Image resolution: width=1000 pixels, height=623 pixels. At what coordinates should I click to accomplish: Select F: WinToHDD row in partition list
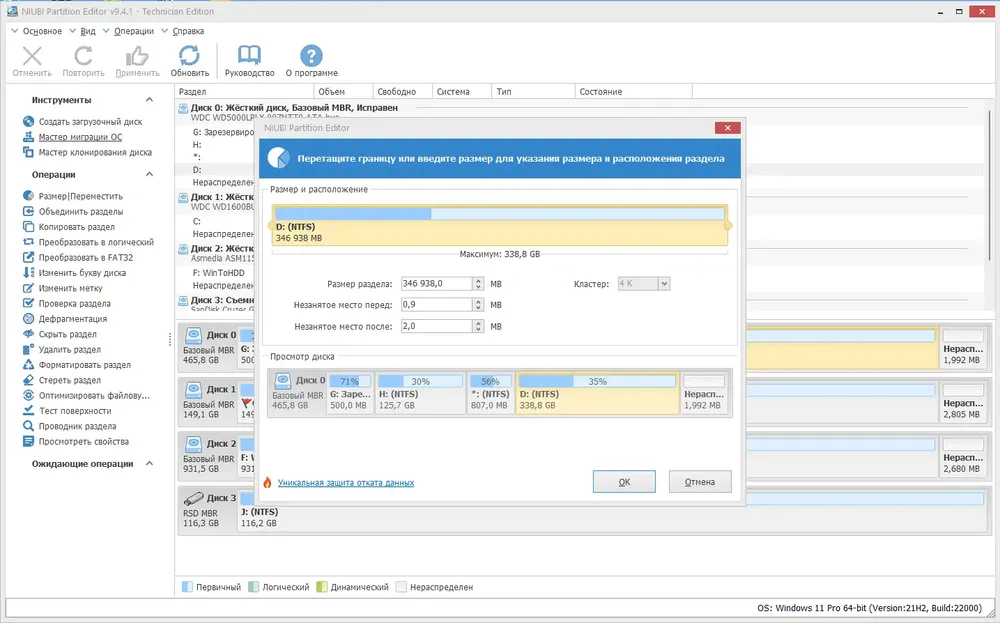point(219,272)
